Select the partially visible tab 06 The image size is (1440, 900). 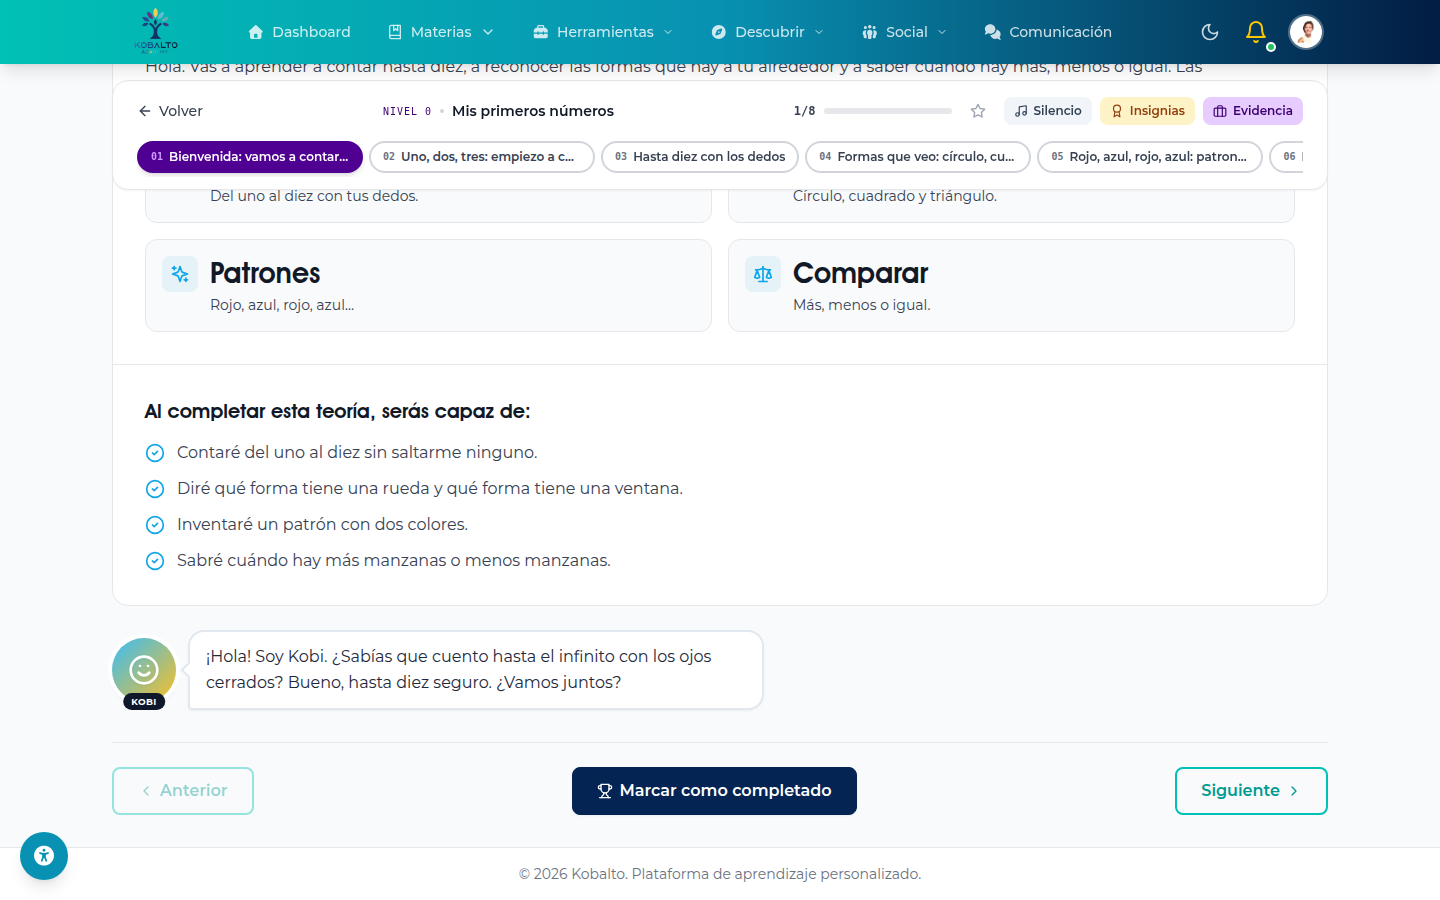tap(1287, 157)
